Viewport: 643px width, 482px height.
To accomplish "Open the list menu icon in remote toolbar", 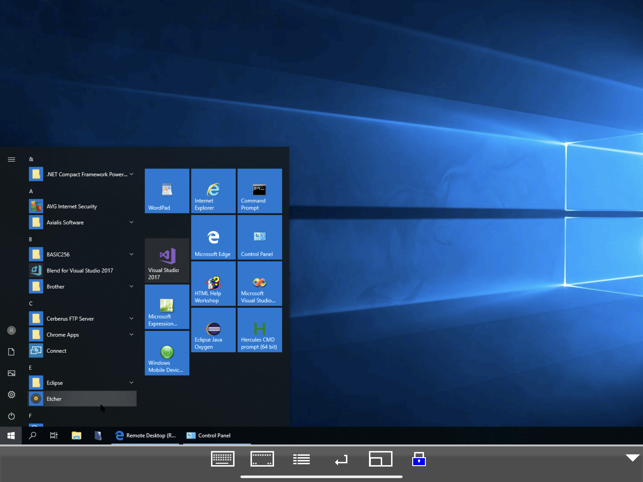I will click(301, 459).
